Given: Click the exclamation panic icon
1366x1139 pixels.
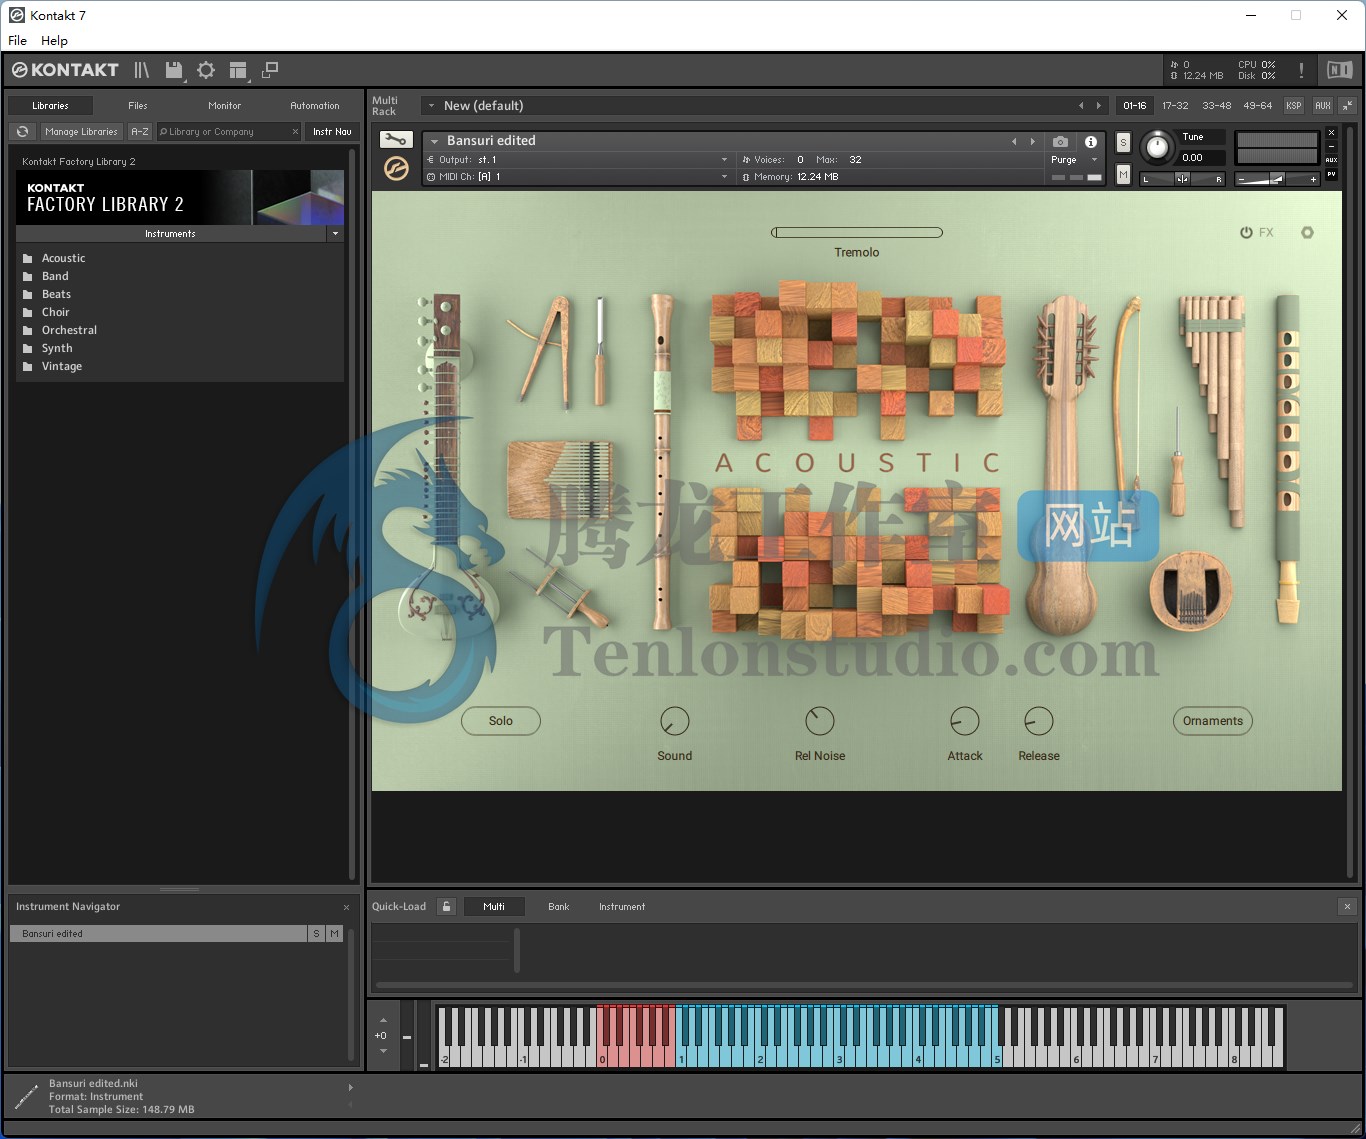Looking at the screenshot, I should (1301, 70).
